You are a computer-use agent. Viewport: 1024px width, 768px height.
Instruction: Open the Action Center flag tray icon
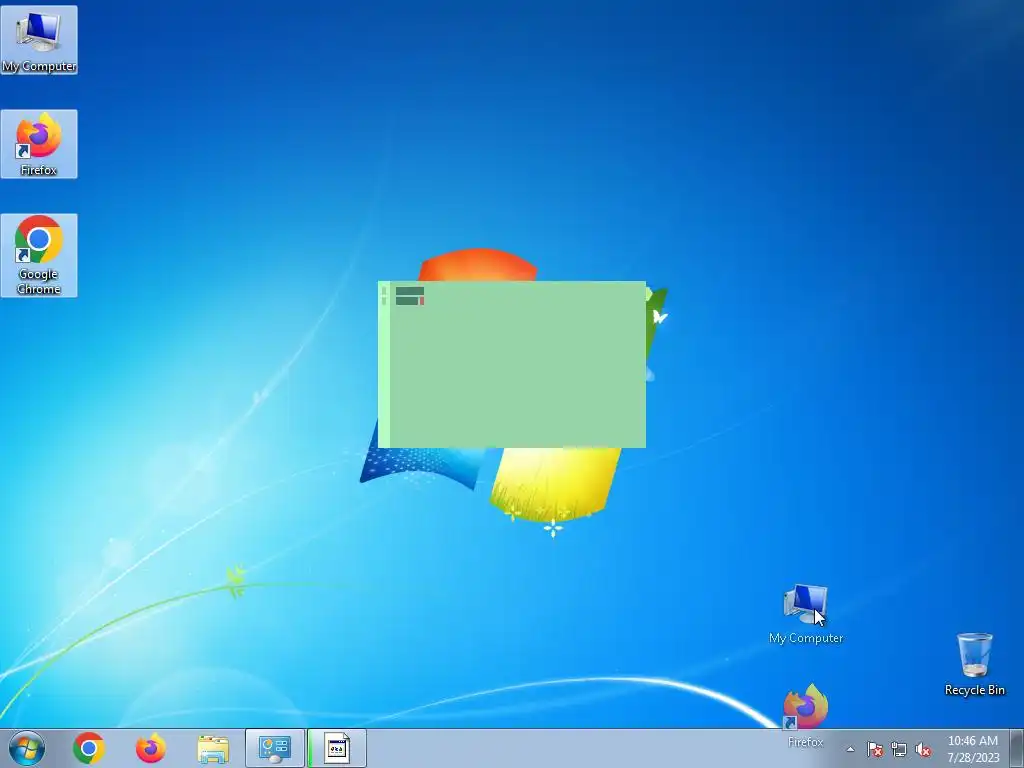(x=875, y=749)
